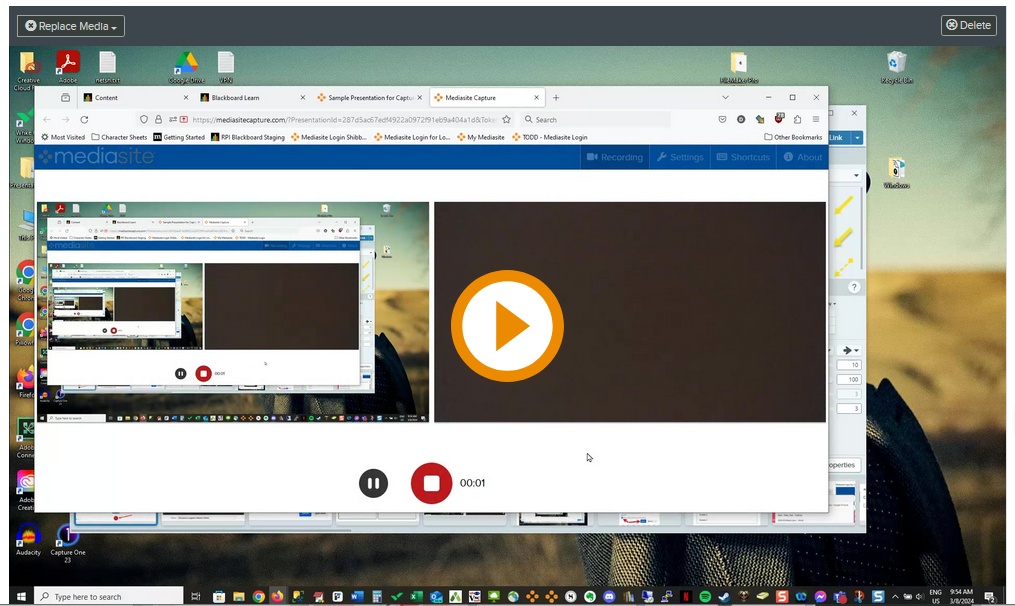Open the My Mediasite bookmark
This screenshot has width=1015, height=606.
coord(481,137)
